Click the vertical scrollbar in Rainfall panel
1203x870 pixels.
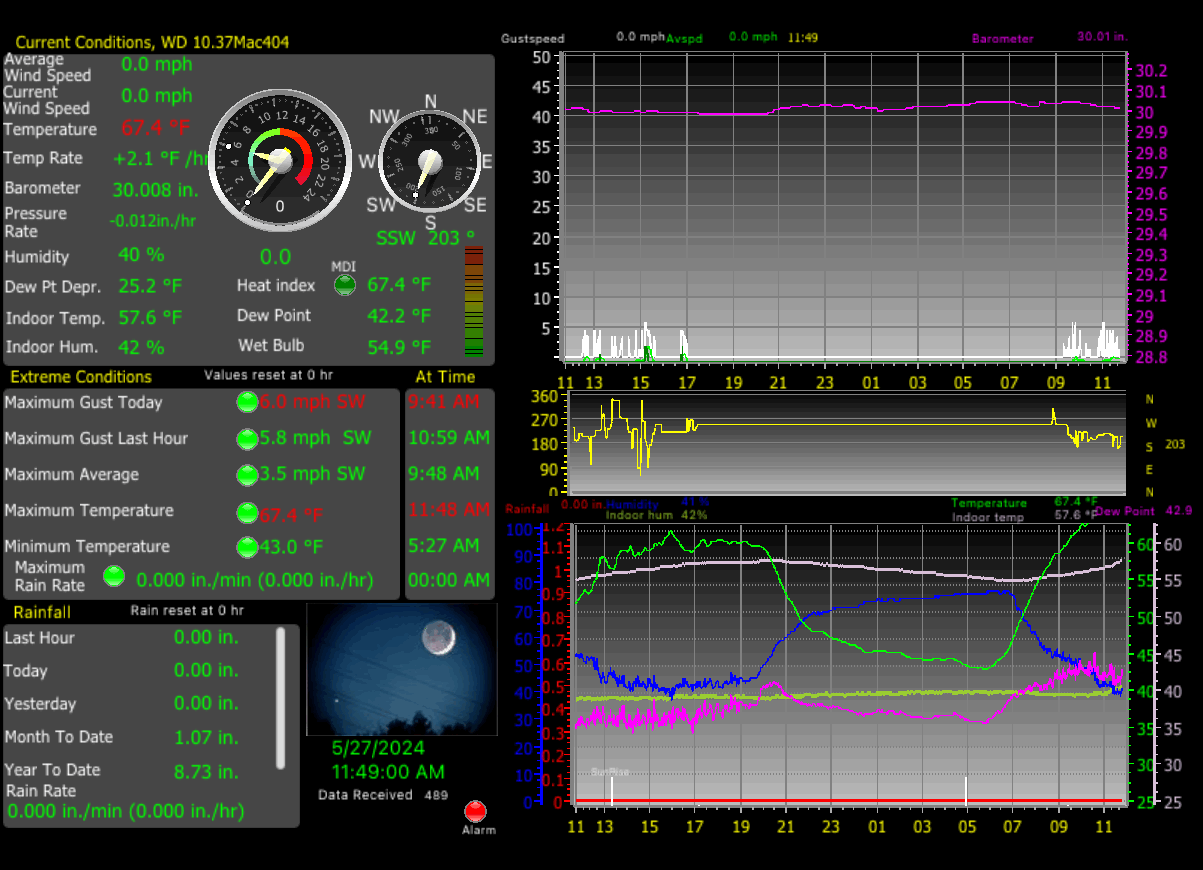click(281, 696)
